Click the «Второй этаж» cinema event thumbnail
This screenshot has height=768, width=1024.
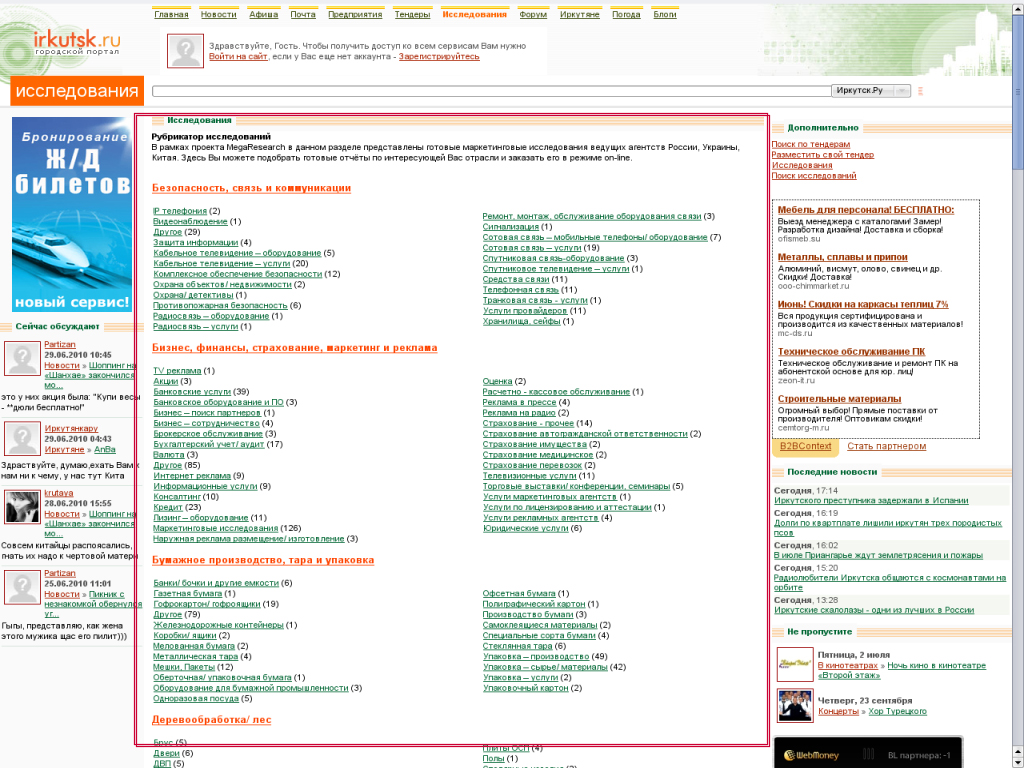point(795,663)
